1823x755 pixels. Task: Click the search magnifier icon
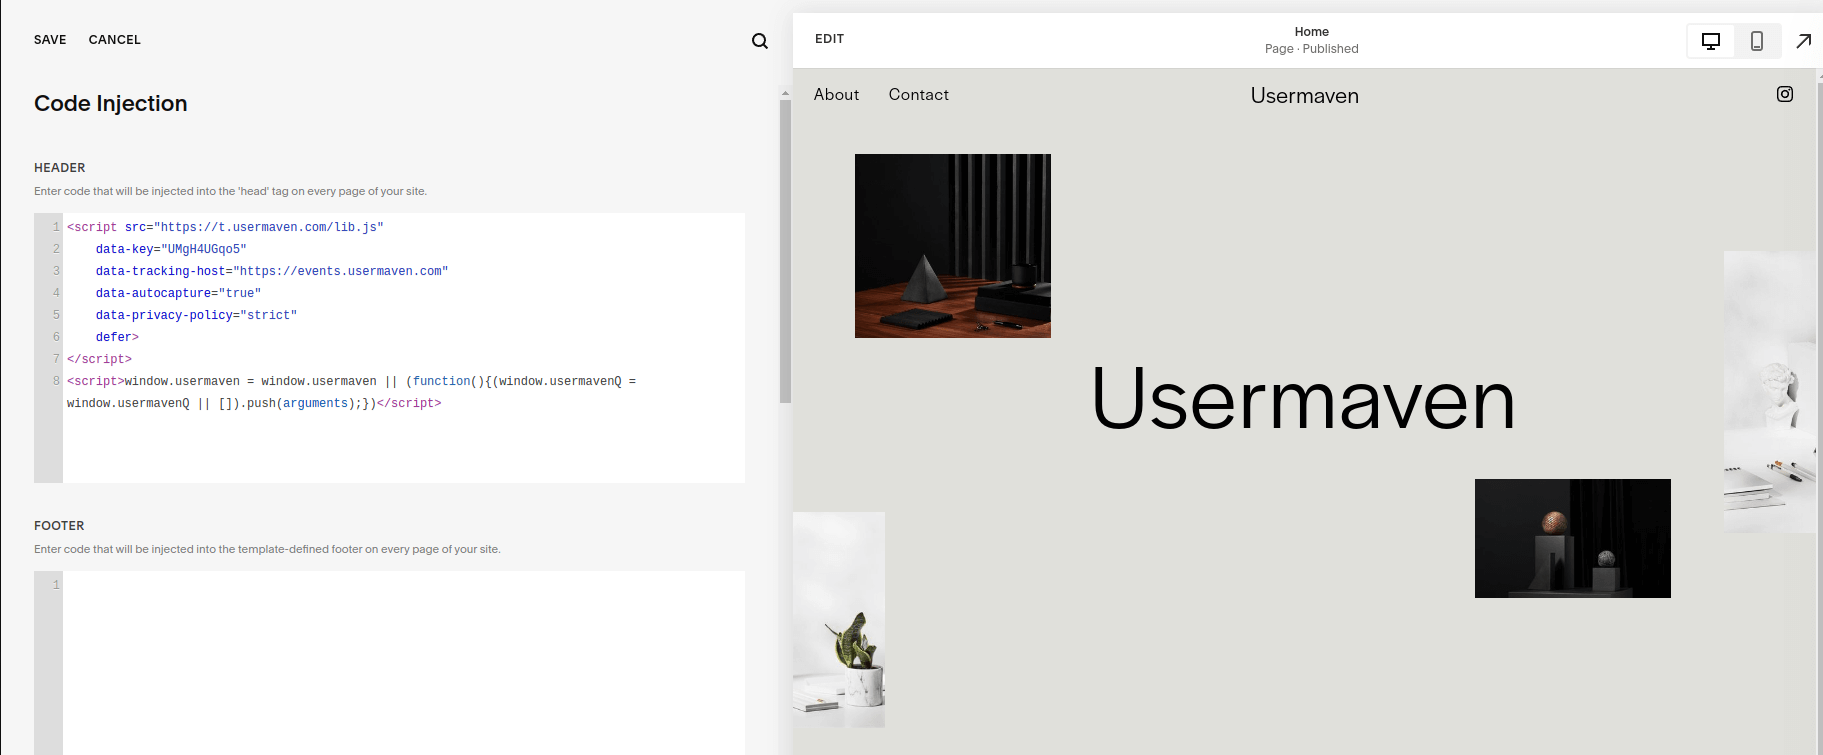click(x=760, y=41)
